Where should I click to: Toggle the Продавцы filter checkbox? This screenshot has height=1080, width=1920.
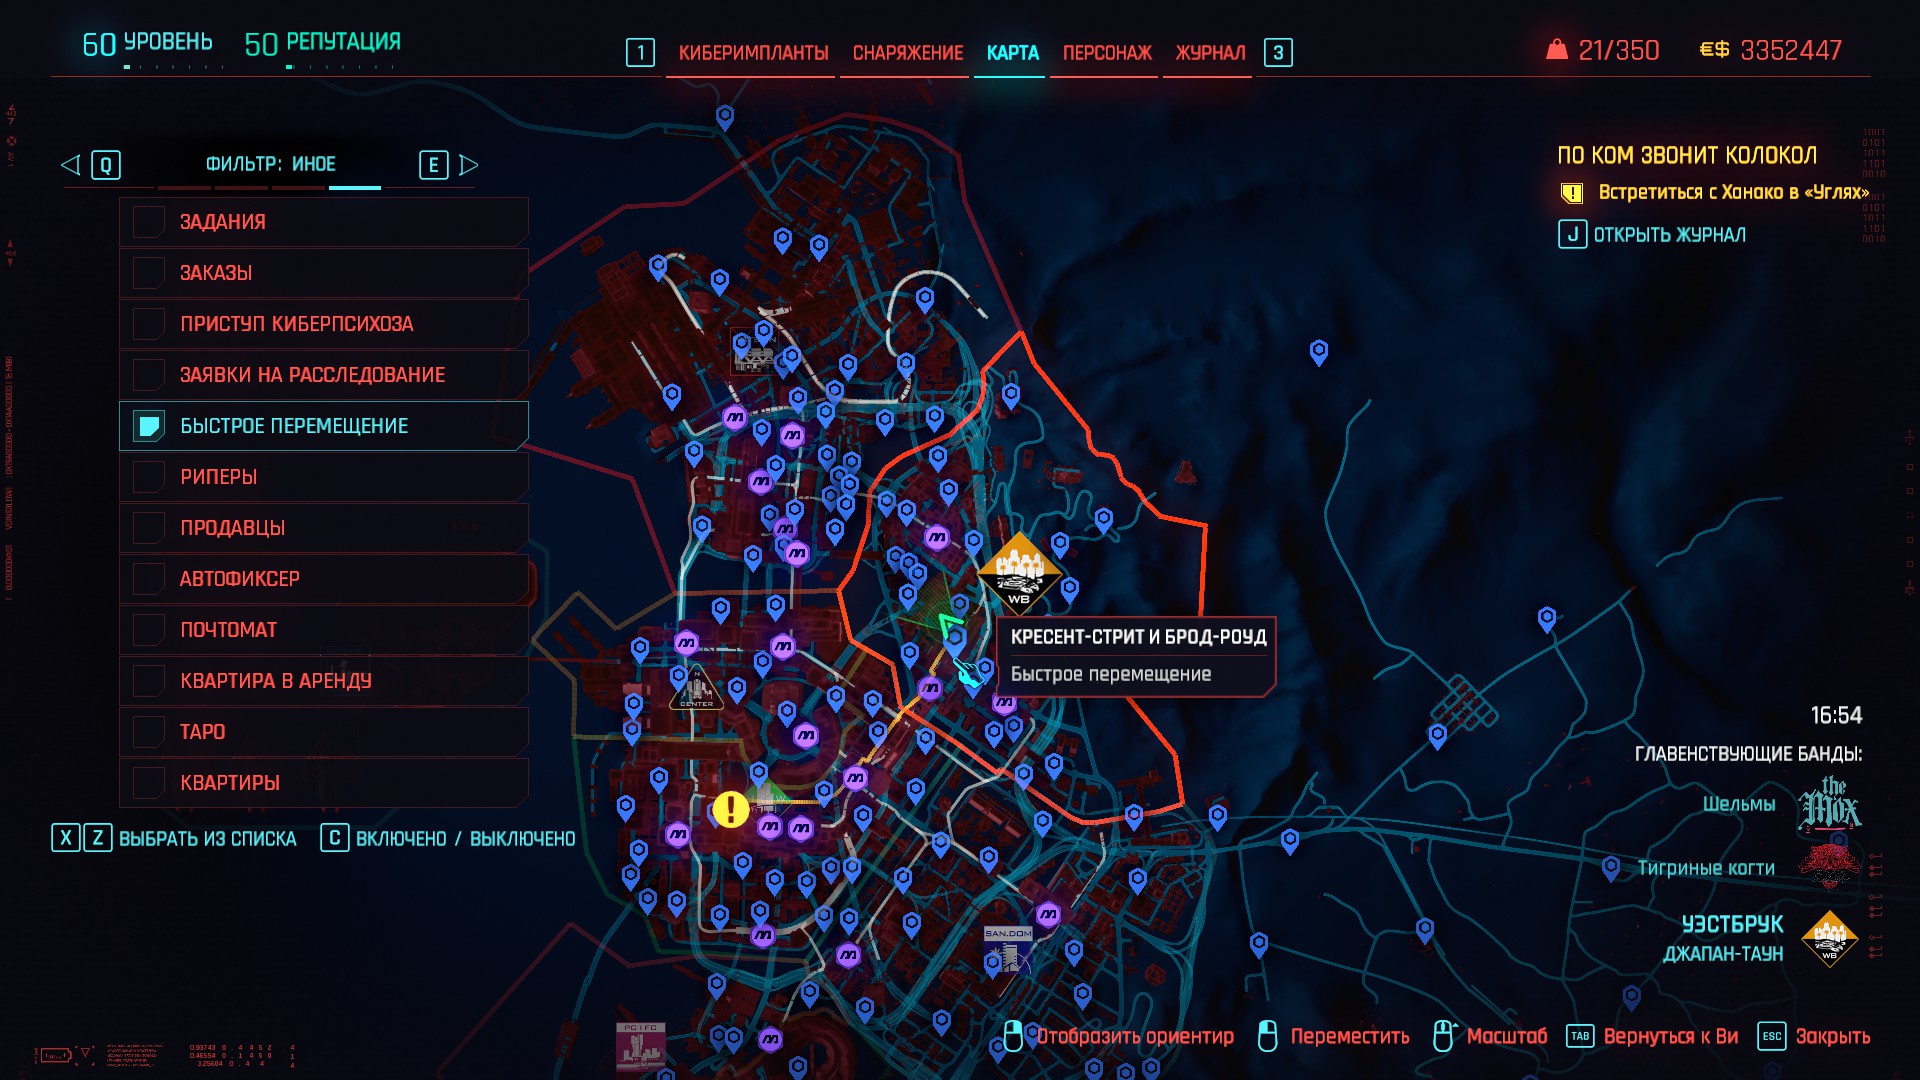pos(149,528)
